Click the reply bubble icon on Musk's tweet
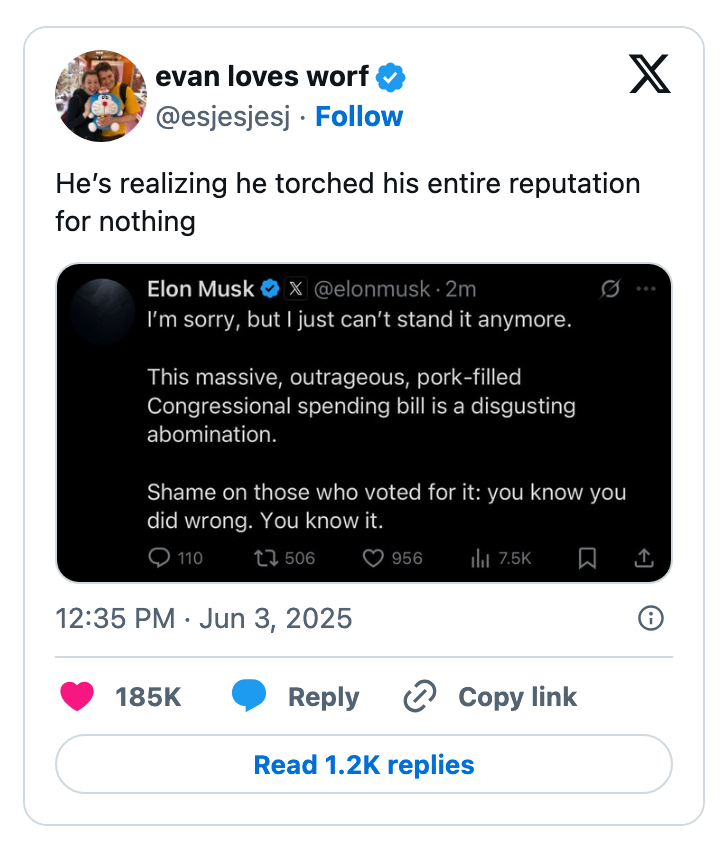This screenshot has height=846, width=728. point(157,559)
